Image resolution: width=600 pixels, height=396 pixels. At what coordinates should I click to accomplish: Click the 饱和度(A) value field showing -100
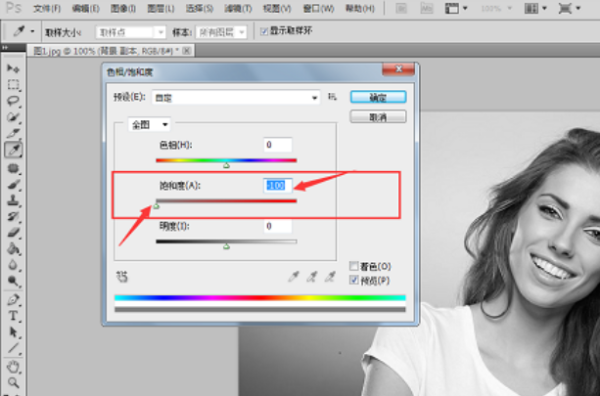pyautogui.click(x=278, y=186)
